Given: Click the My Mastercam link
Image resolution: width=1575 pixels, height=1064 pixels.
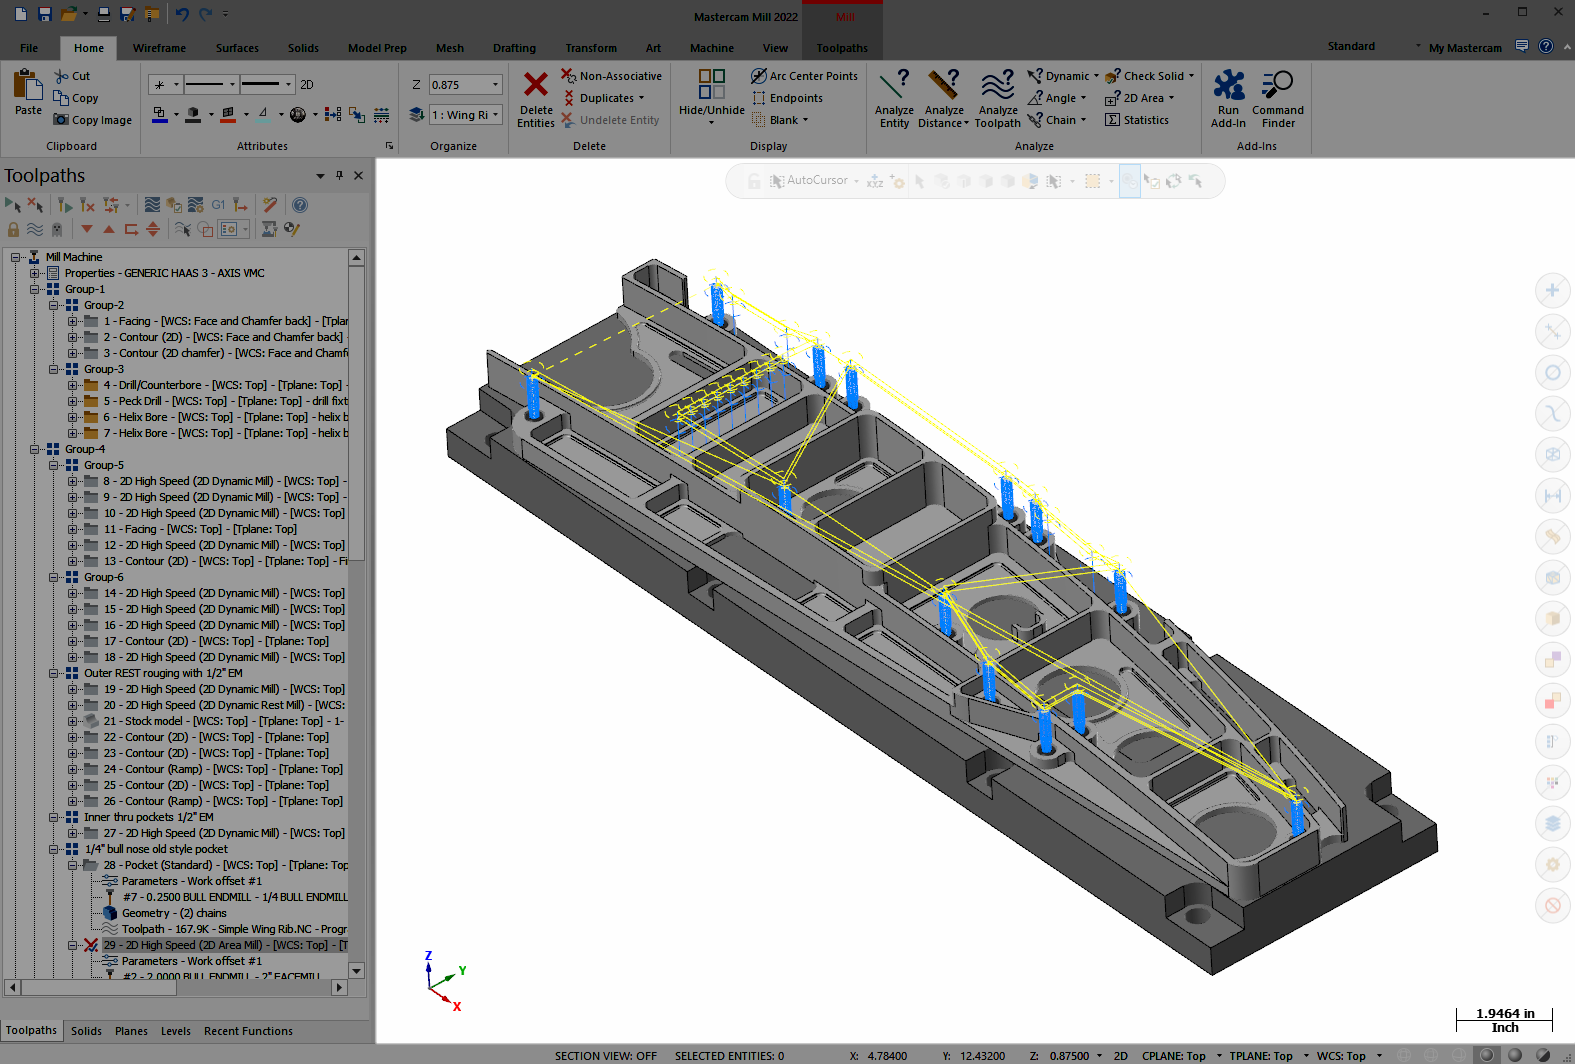Looking at the screenshot, I should click(x=1465, y=48).
